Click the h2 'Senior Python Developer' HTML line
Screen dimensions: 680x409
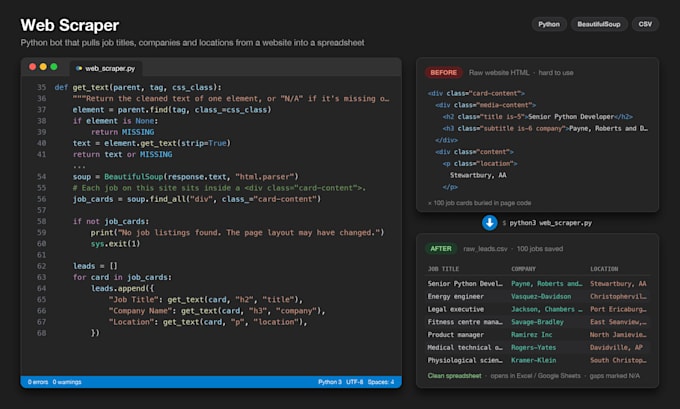538,117
